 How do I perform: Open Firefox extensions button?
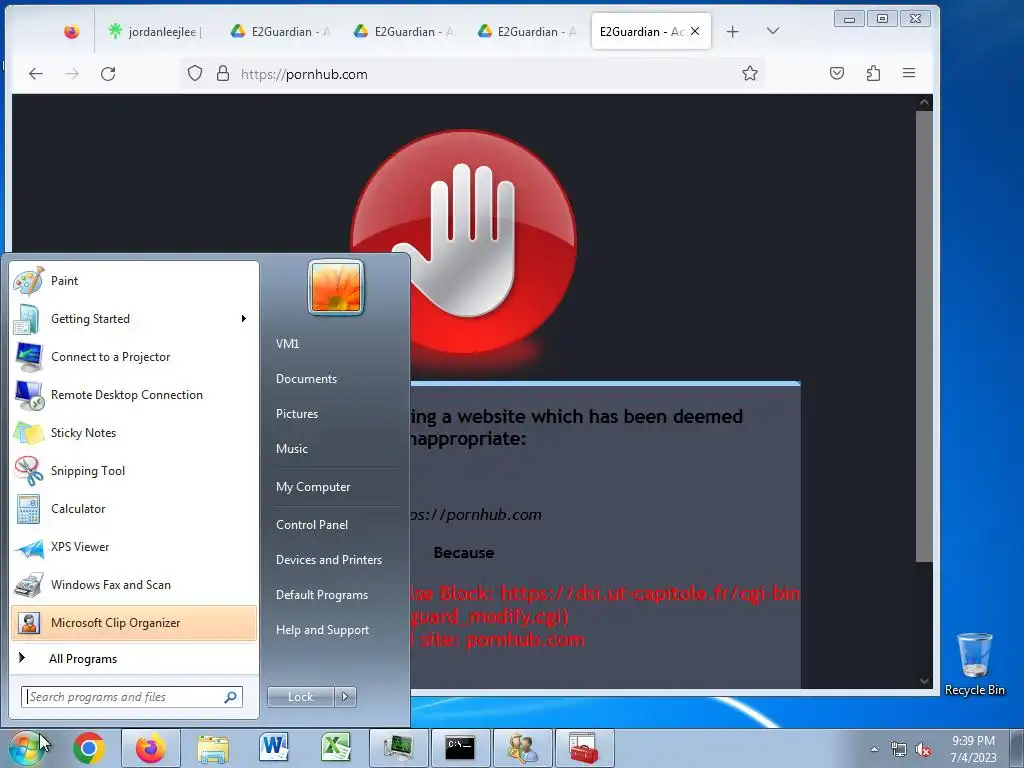[873, 73]
